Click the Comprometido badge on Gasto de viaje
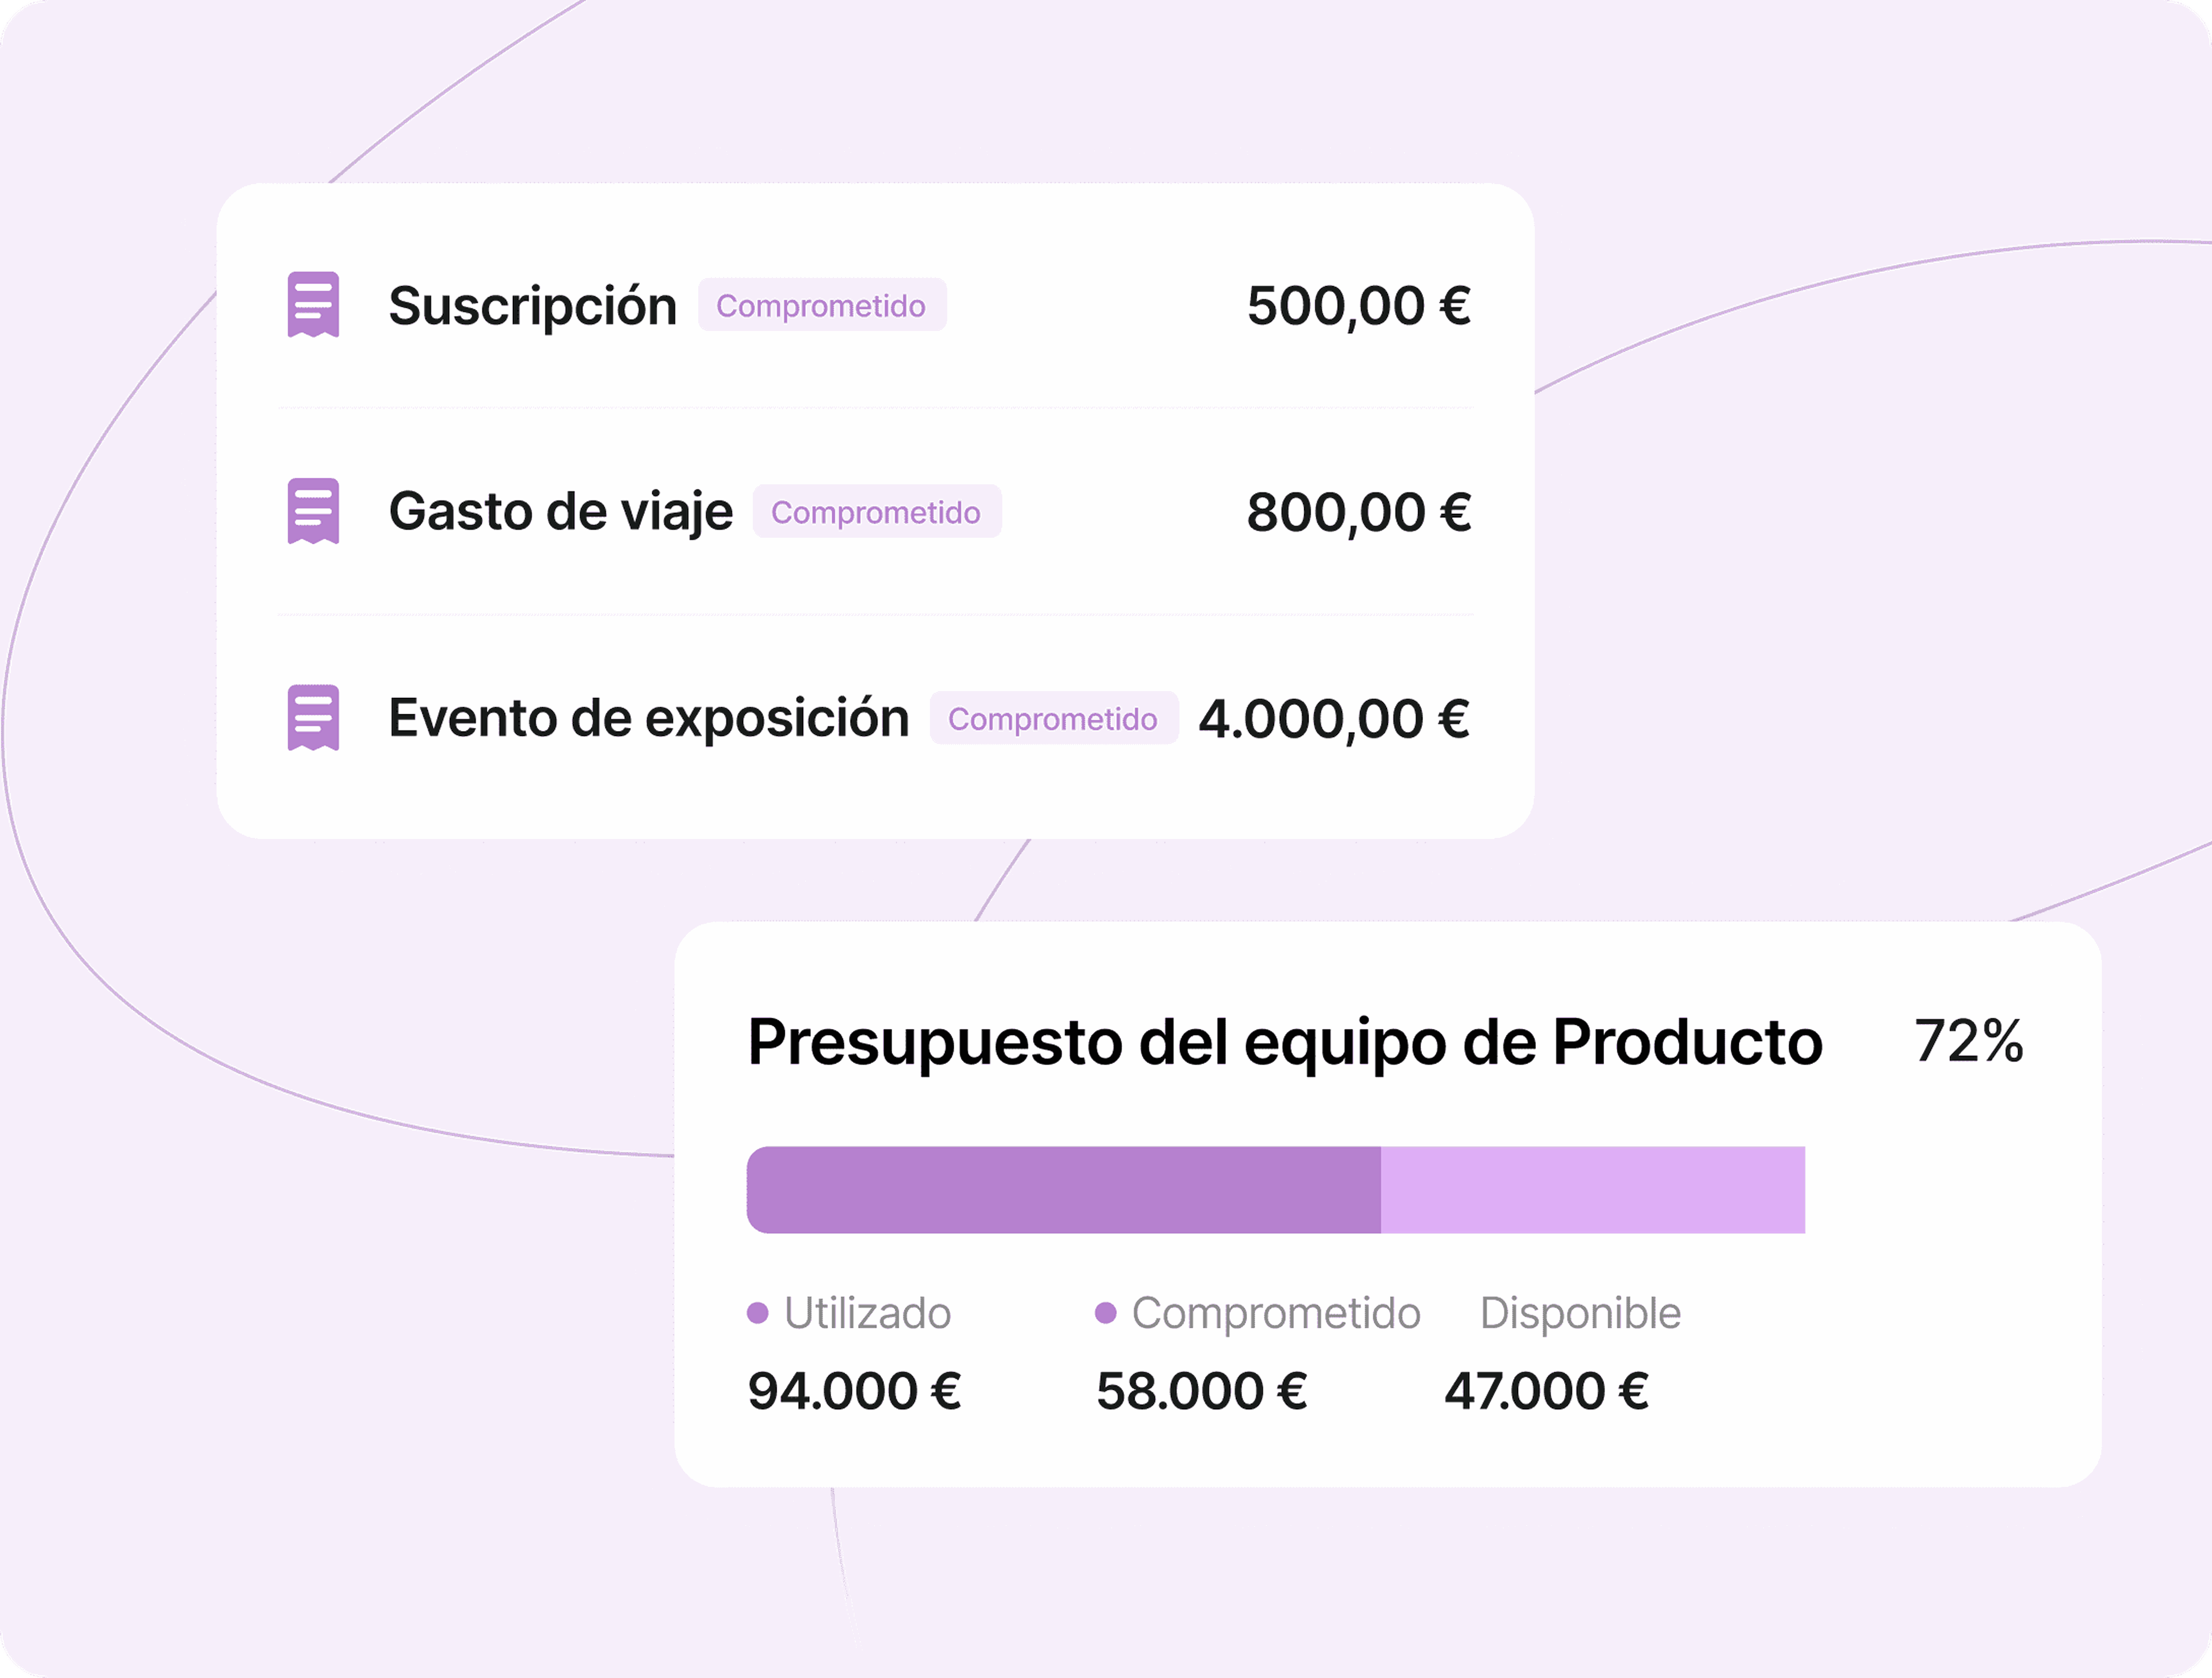The image size is (2212, 1678). pyautogui.click(x=877, y=511)
